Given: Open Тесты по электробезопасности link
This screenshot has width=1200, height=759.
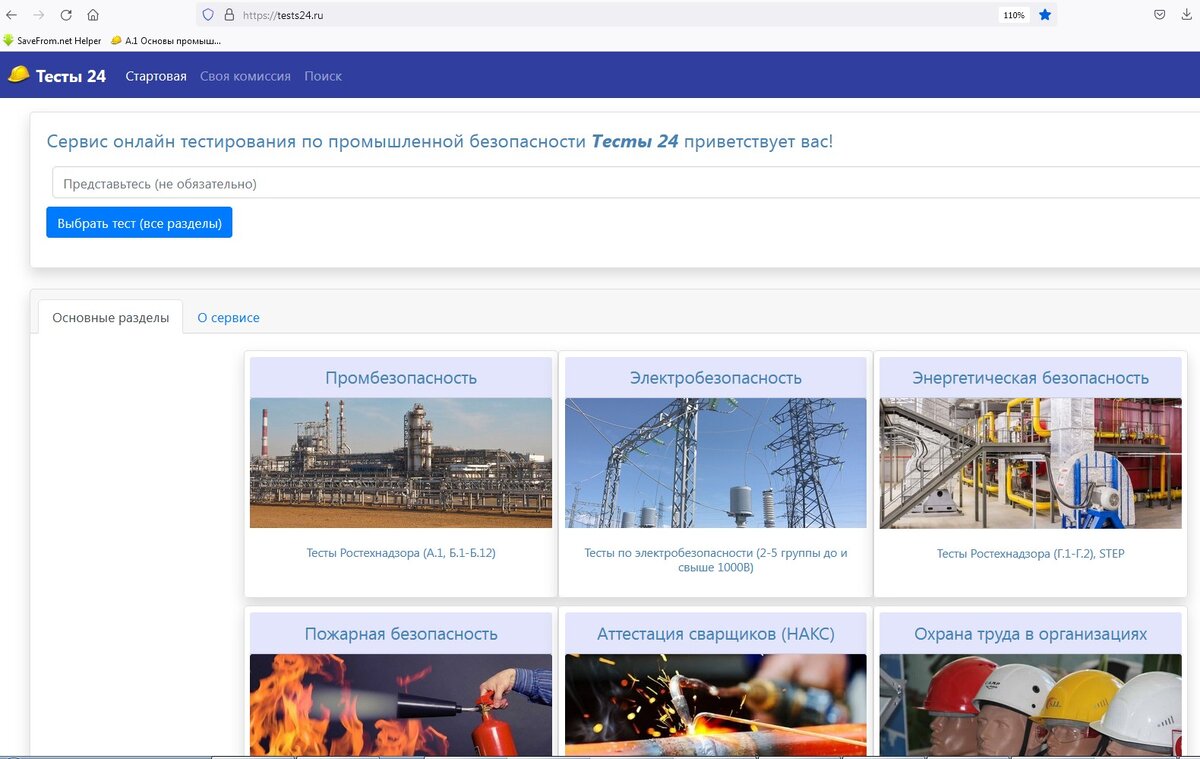Looking at the screenshot, I should [x=716, y=560].
